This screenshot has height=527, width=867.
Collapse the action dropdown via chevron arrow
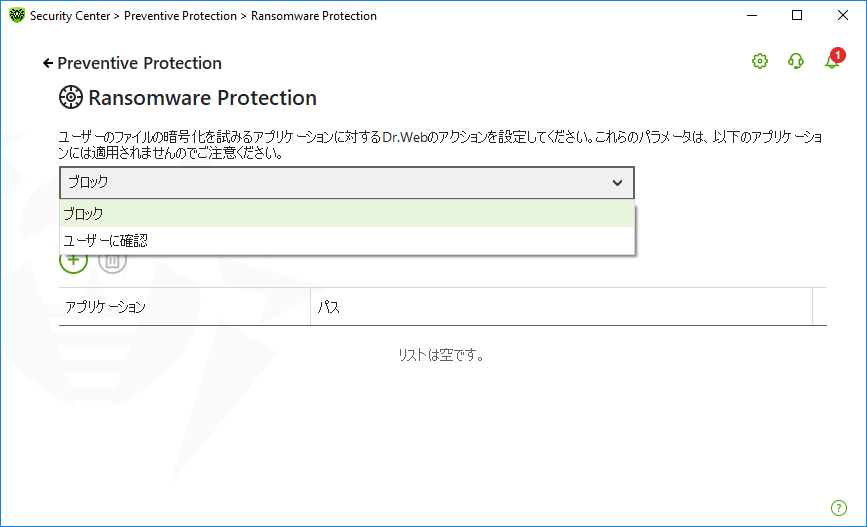617,182
